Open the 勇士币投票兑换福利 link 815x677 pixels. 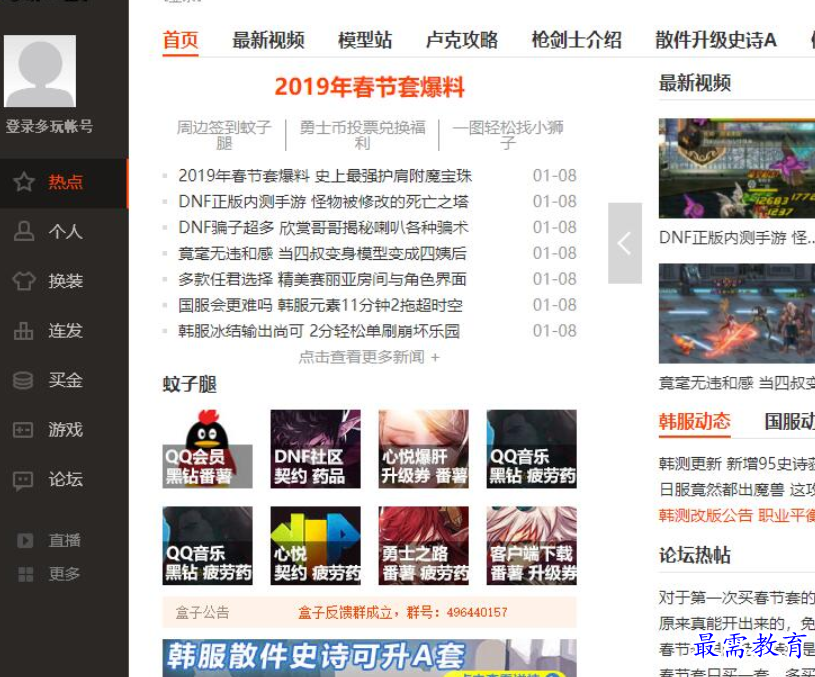tap(362, 135)
